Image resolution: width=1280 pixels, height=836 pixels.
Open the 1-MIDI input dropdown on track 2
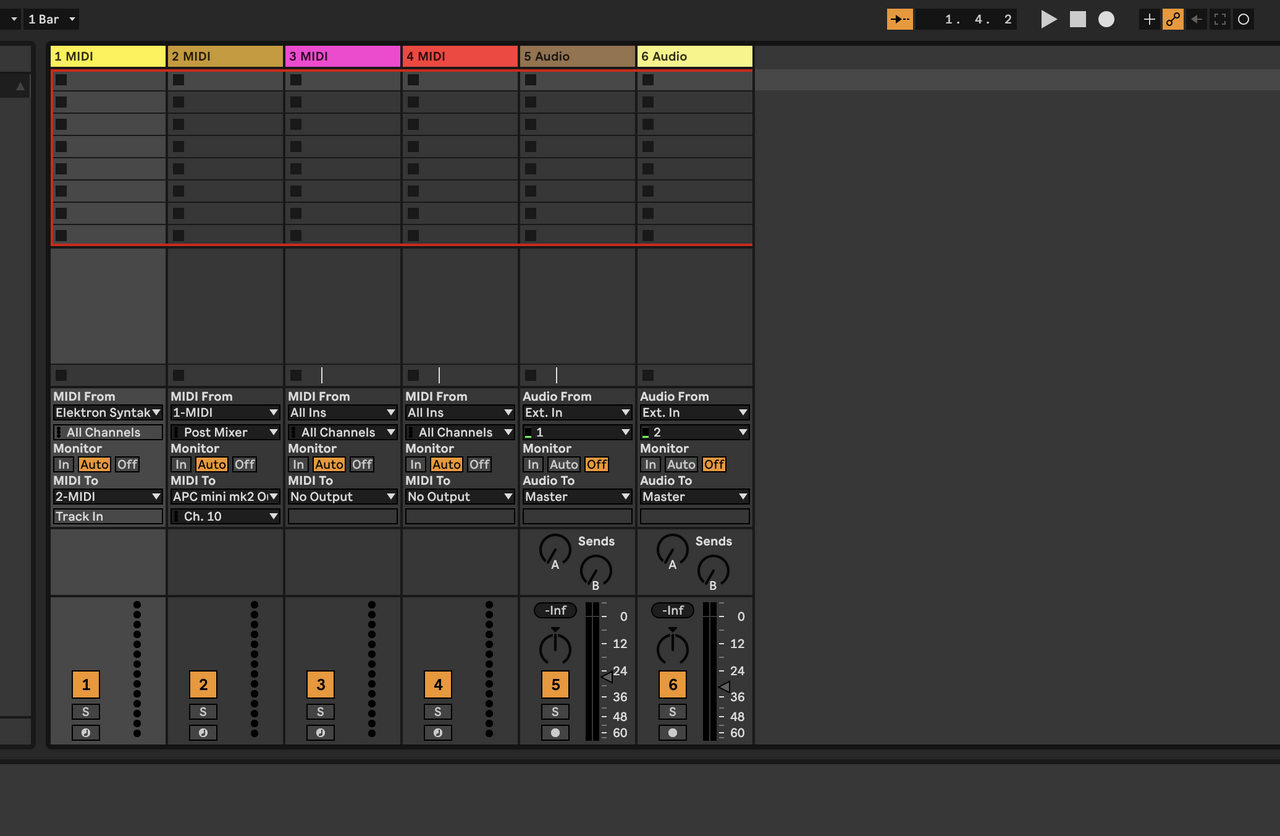point(225,412)
